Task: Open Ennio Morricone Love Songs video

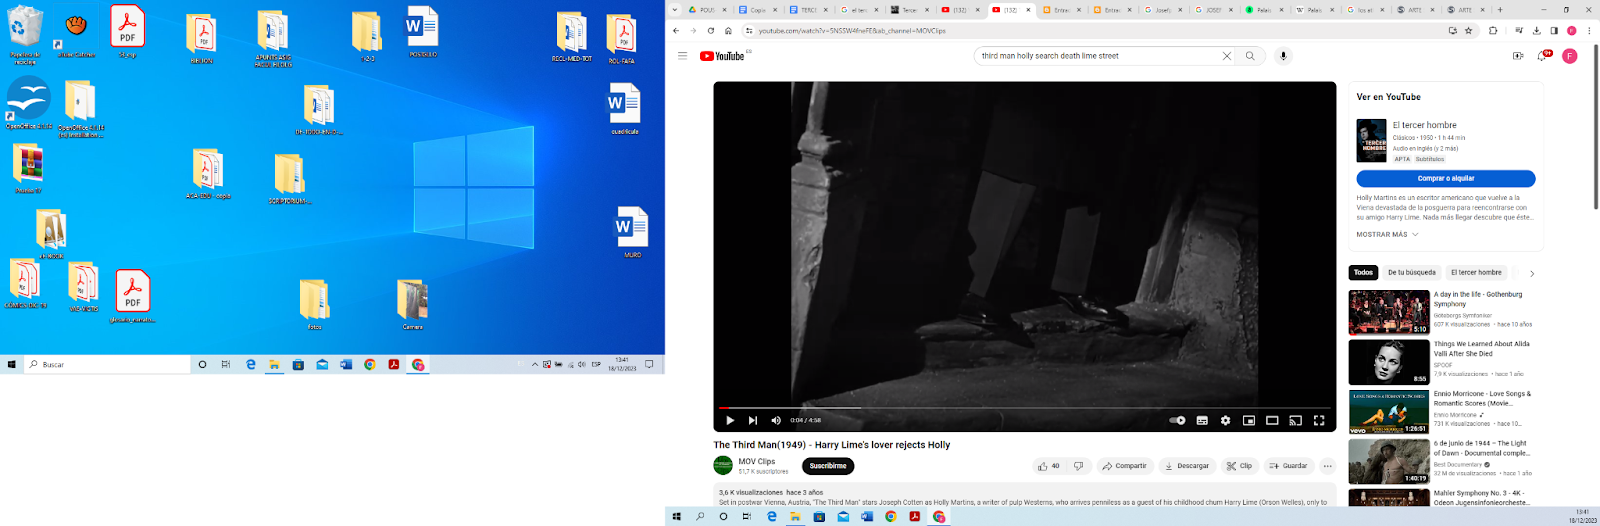Action: coord(1389,411)
